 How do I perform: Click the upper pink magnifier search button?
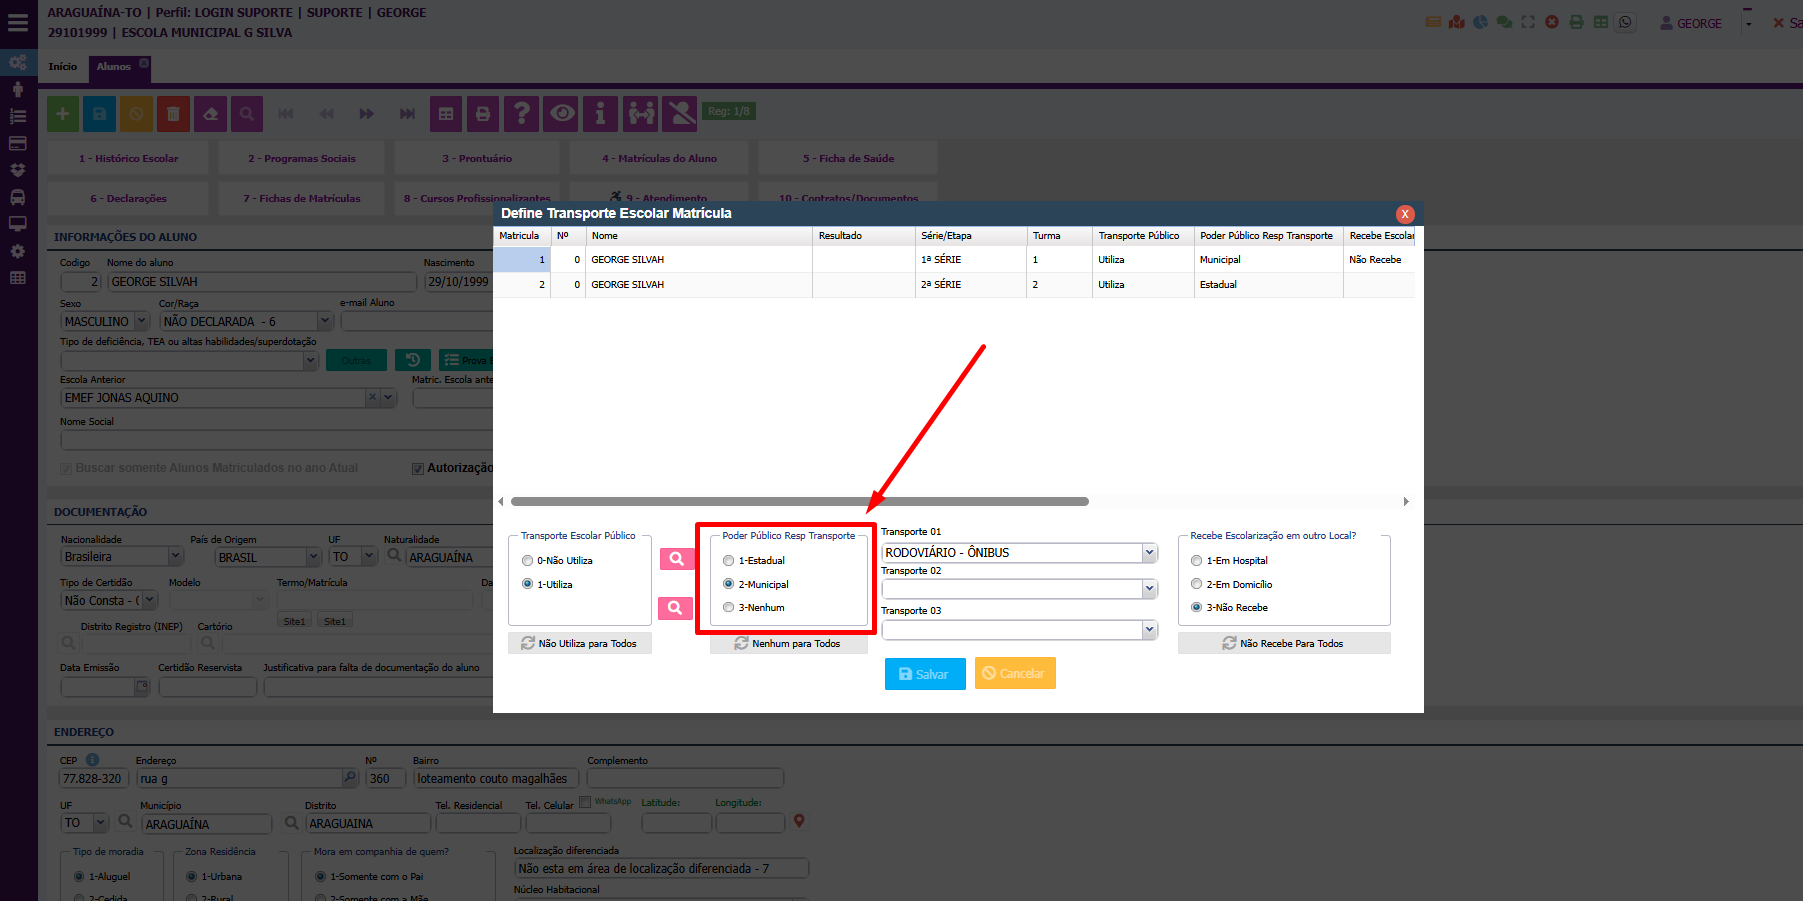click(676, 559)
